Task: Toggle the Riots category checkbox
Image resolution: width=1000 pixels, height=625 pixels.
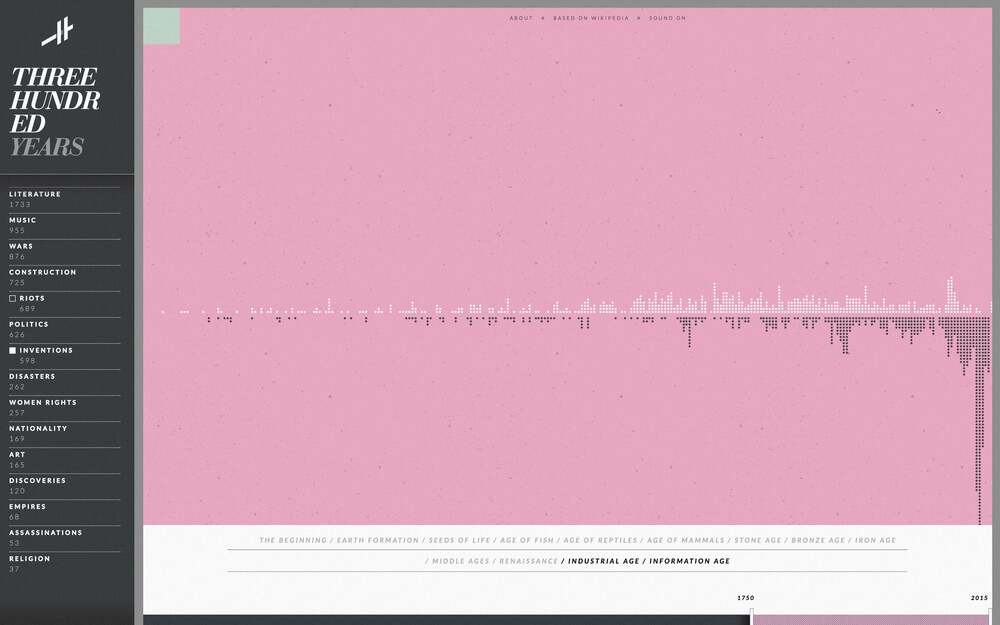Action: tap(13, 298)
